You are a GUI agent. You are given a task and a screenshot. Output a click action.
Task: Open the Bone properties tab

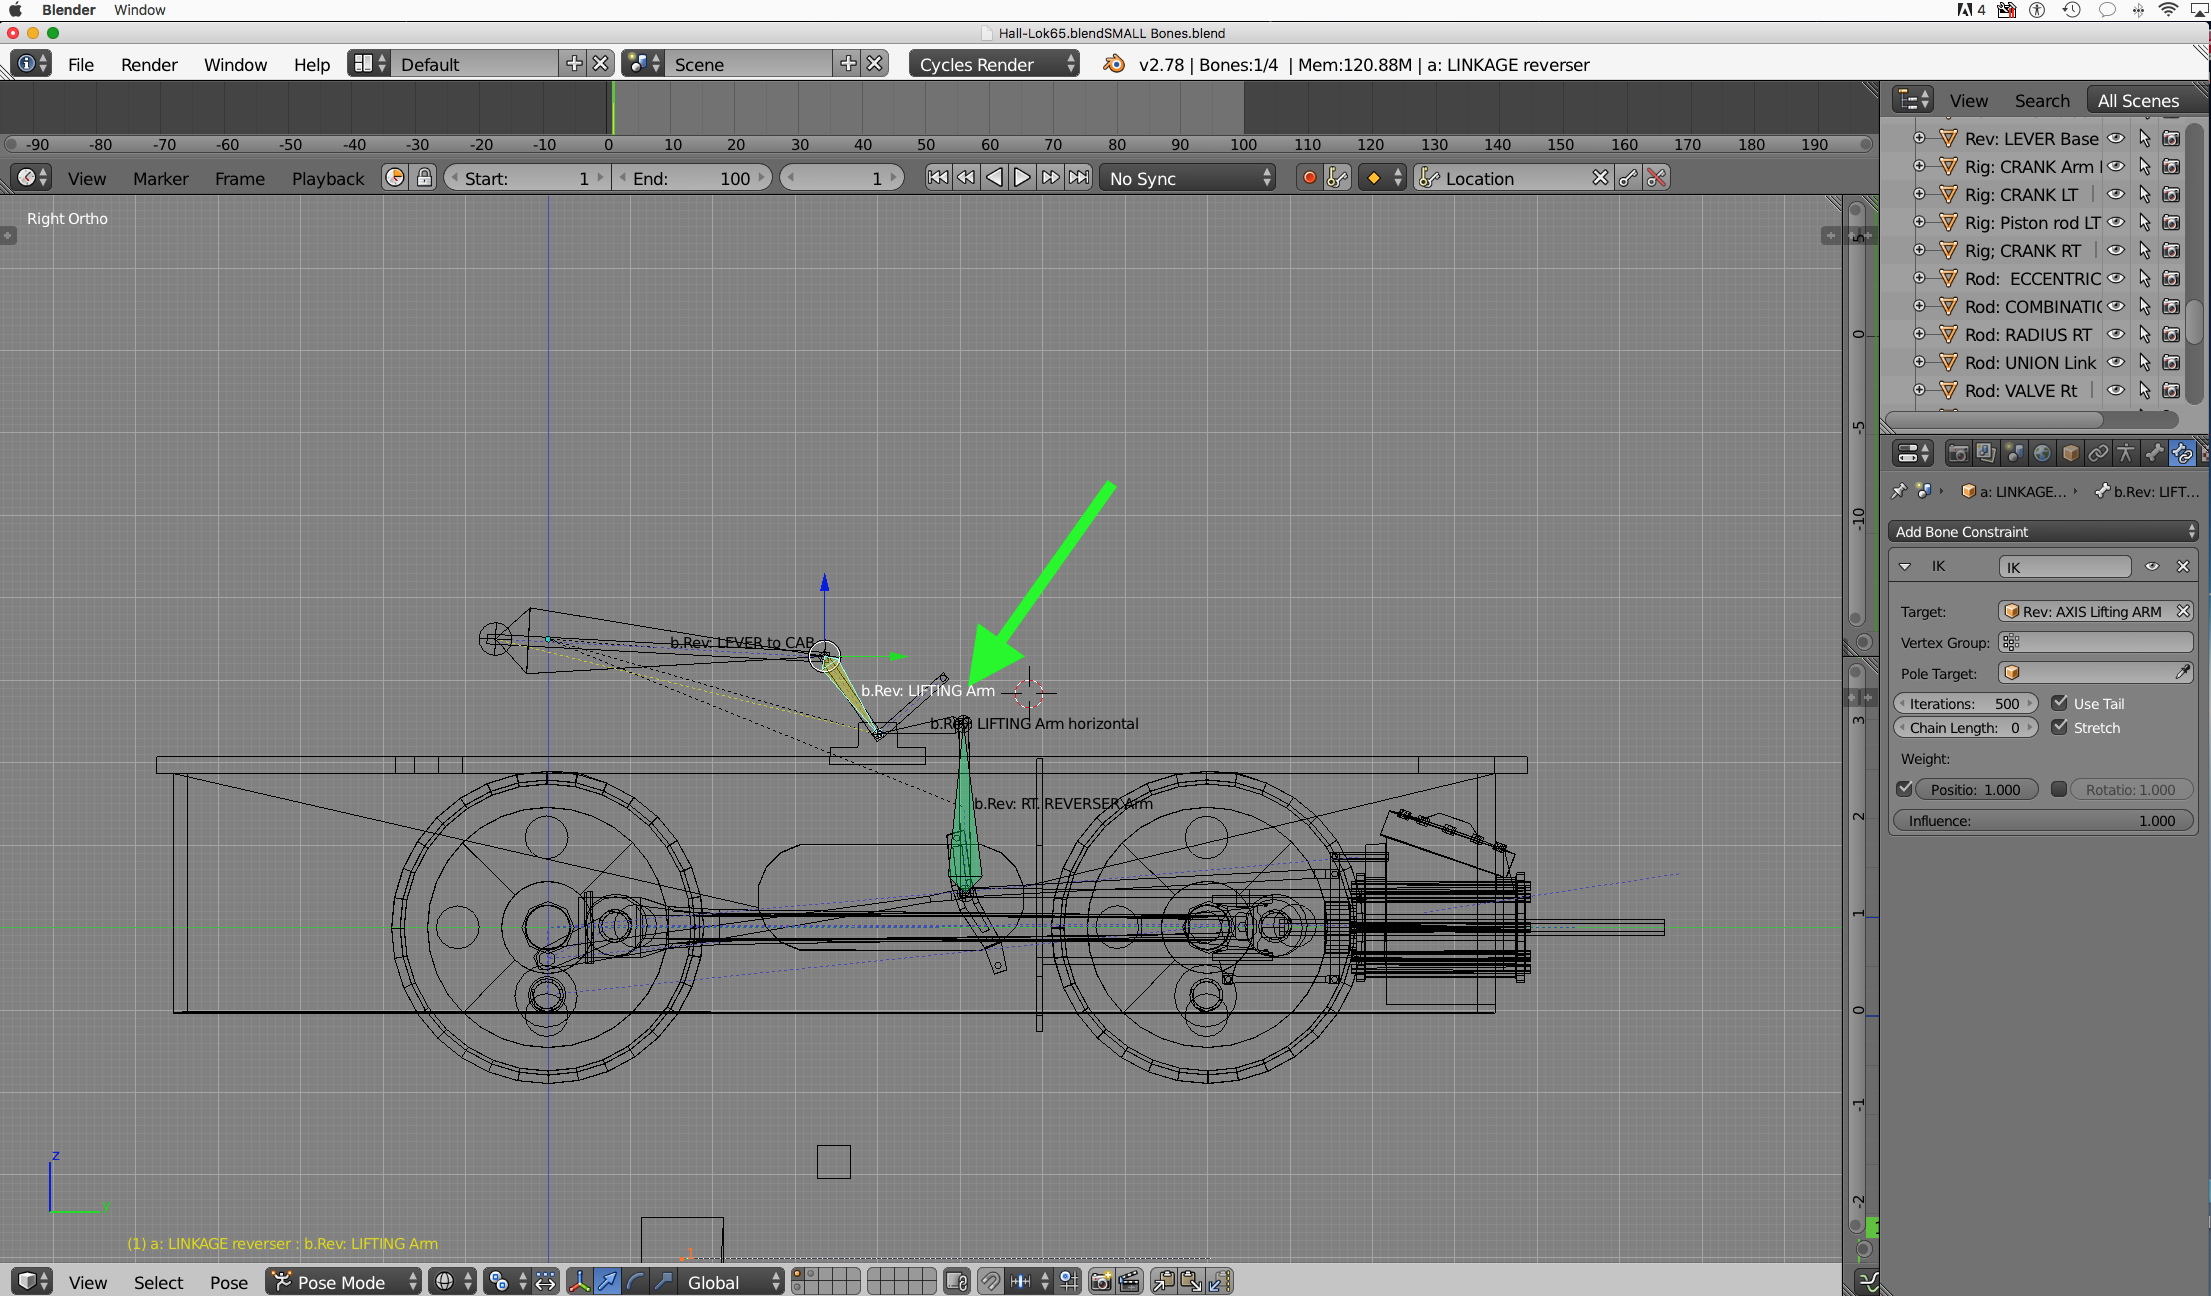click(2154, 454)
